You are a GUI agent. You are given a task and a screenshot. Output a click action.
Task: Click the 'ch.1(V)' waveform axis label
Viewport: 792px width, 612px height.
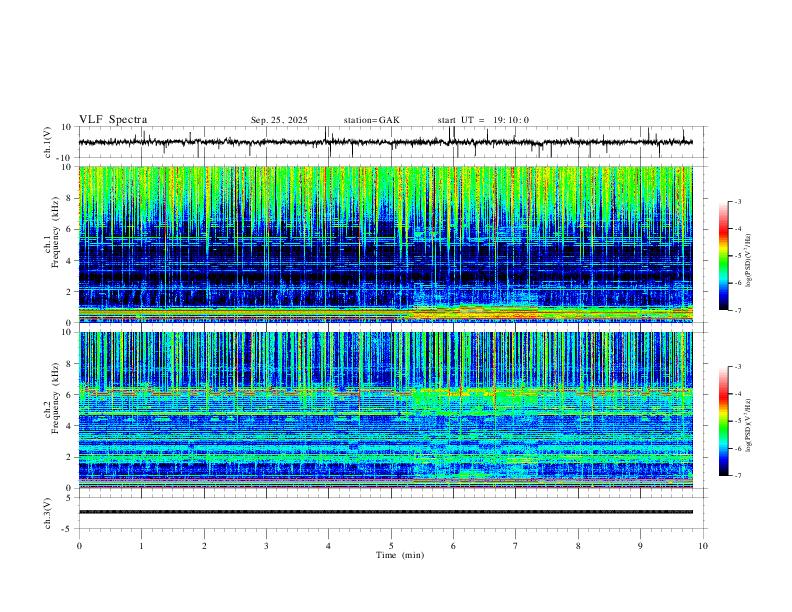[48, 142]
